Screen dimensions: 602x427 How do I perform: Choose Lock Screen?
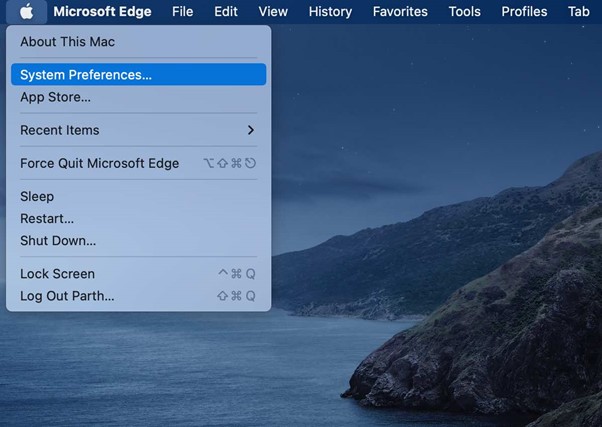[139, 274]
